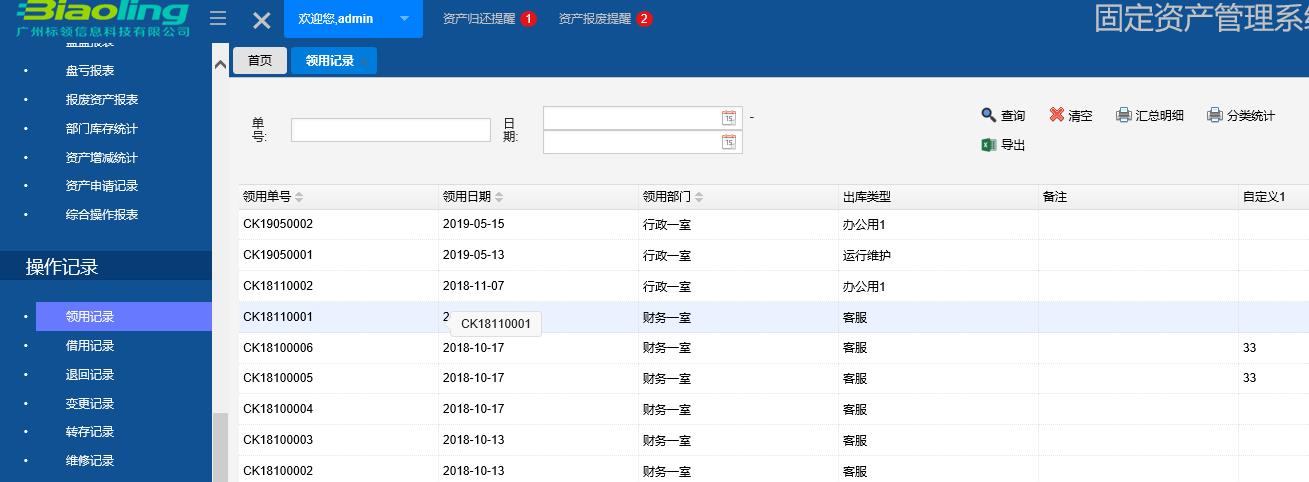
Task: Open the start date calendar picker
Action: point(729,118)
